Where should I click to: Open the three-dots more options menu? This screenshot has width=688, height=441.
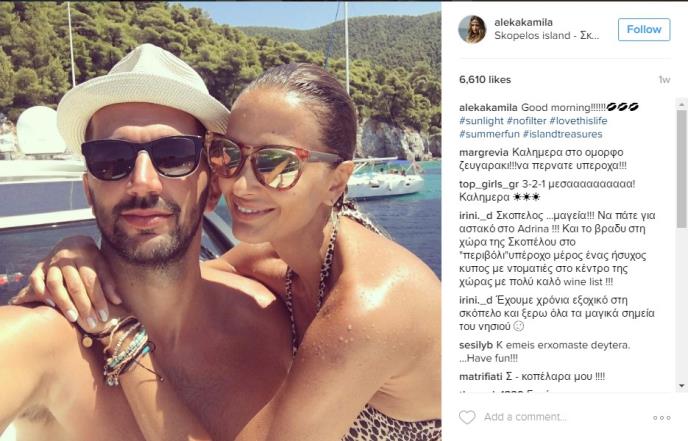point(662,418)
